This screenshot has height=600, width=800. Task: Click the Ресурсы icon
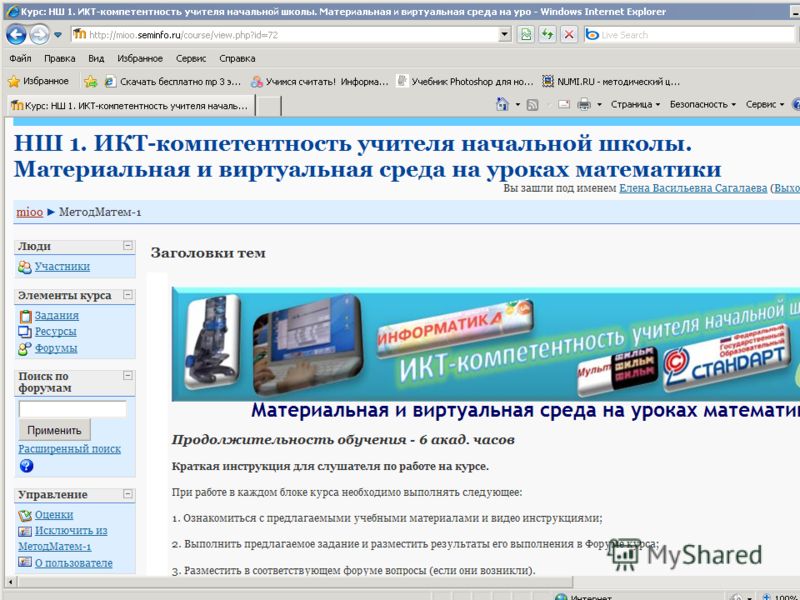tap(25, 332)
